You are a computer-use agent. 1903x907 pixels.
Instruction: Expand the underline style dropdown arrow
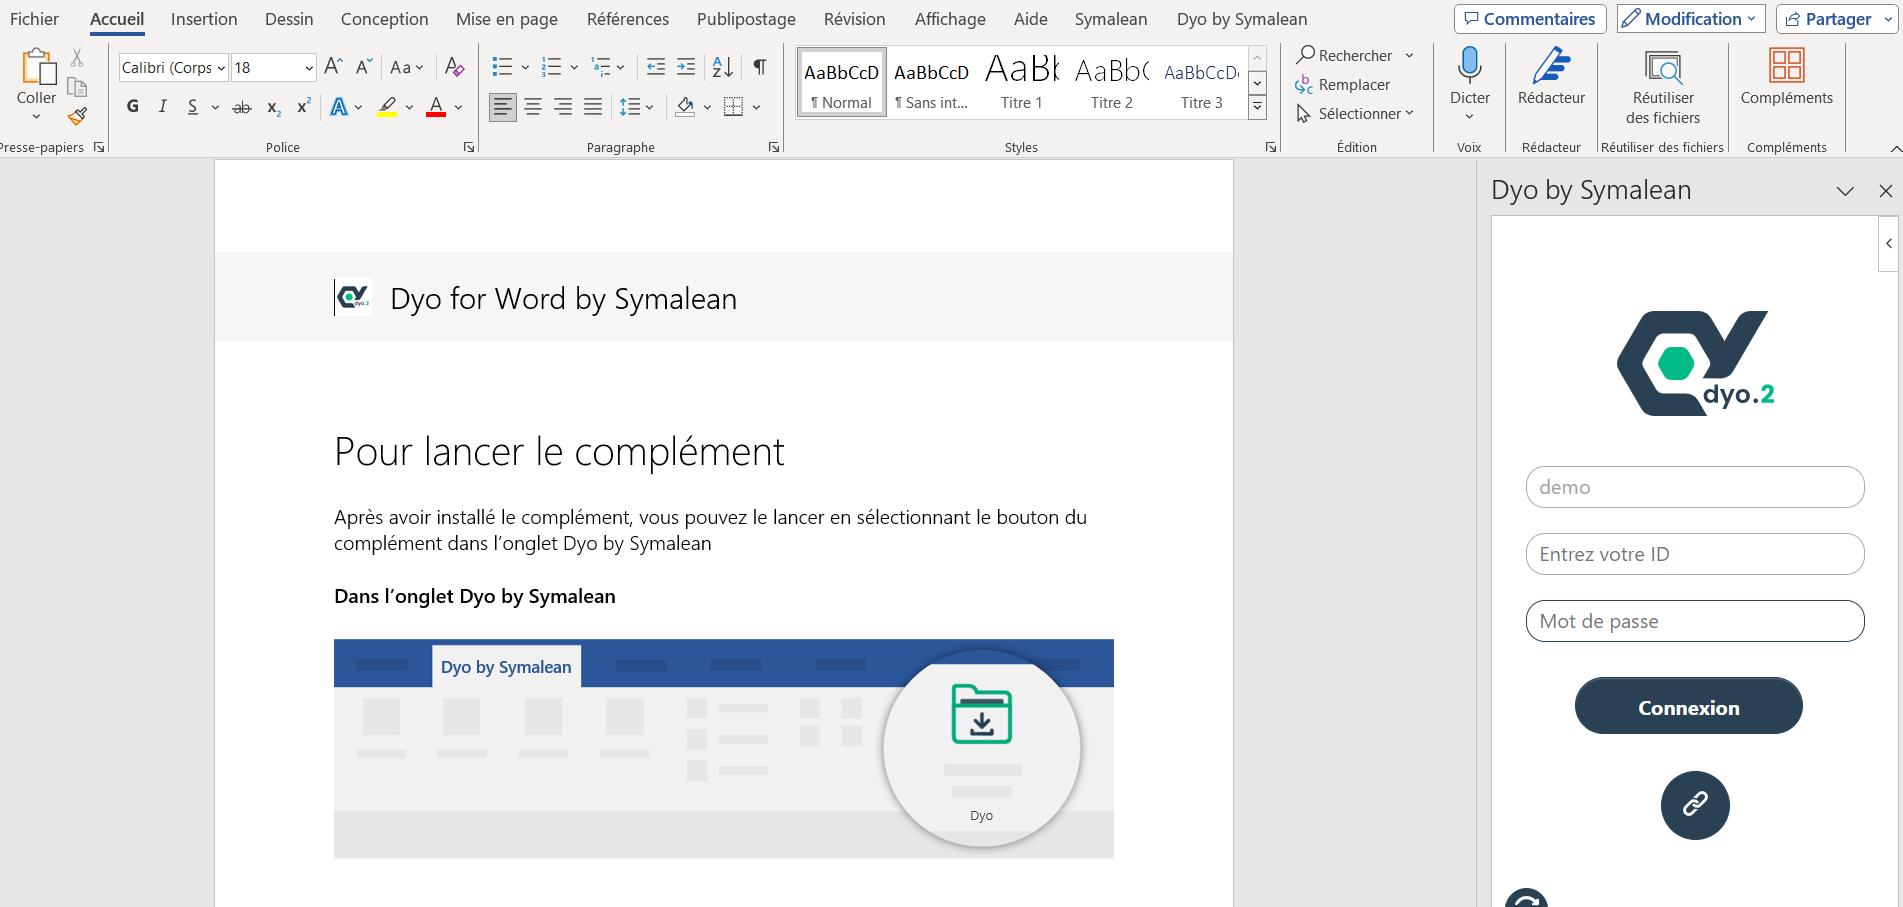tap(215, 107)
